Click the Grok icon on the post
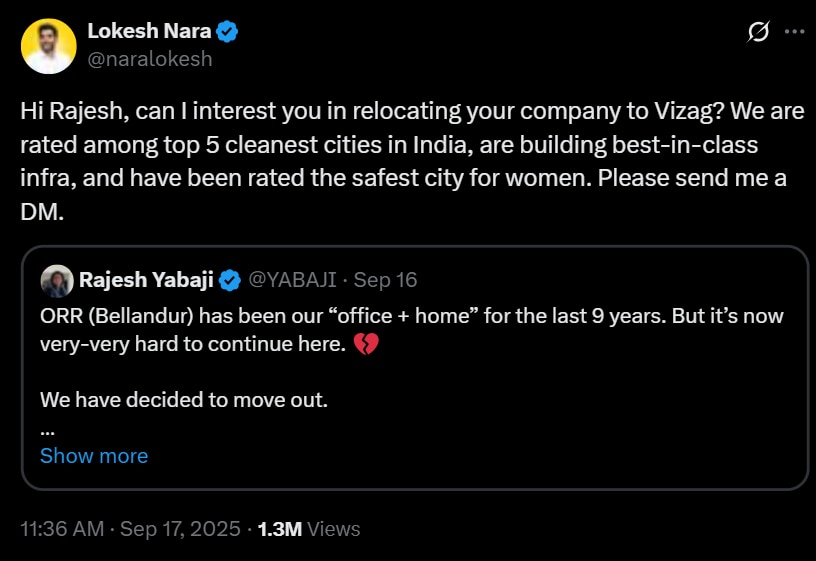 [x=758, y=32]
